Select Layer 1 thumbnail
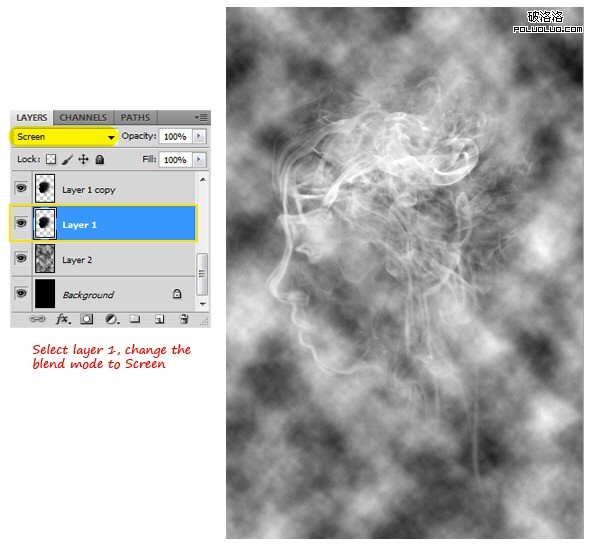This screenshot has width=593, height=549. click(x=45, y=223)
